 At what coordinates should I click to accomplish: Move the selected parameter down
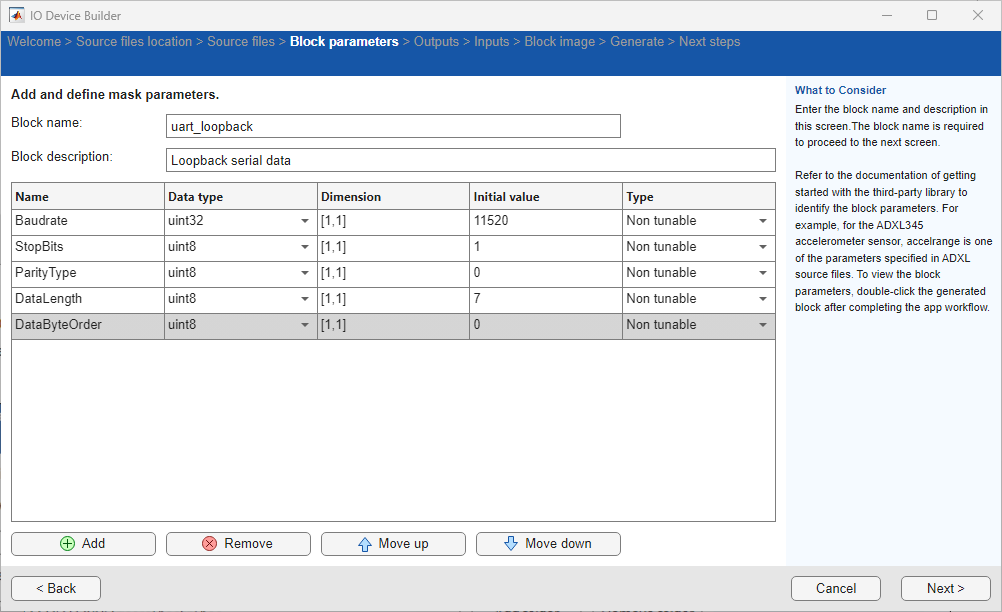(x=548, y=543)
